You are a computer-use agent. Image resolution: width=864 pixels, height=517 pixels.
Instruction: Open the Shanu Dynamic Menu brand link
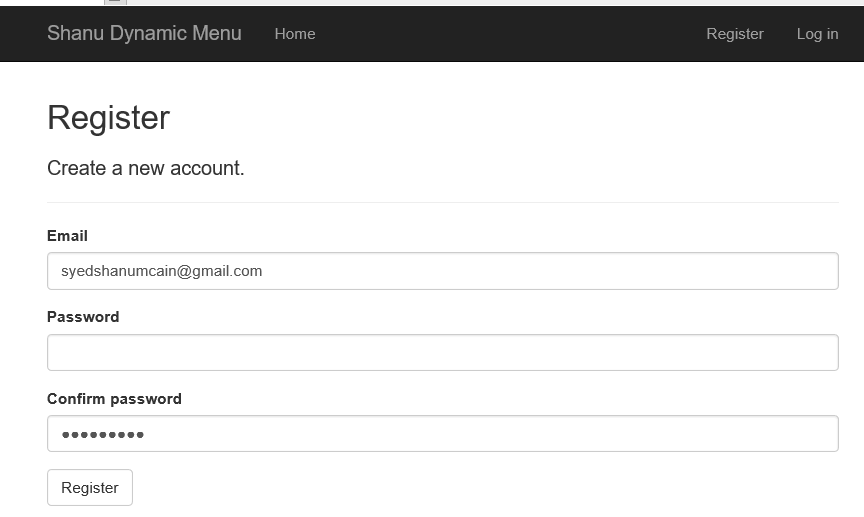pyautogui.click(x=144, y=34)
